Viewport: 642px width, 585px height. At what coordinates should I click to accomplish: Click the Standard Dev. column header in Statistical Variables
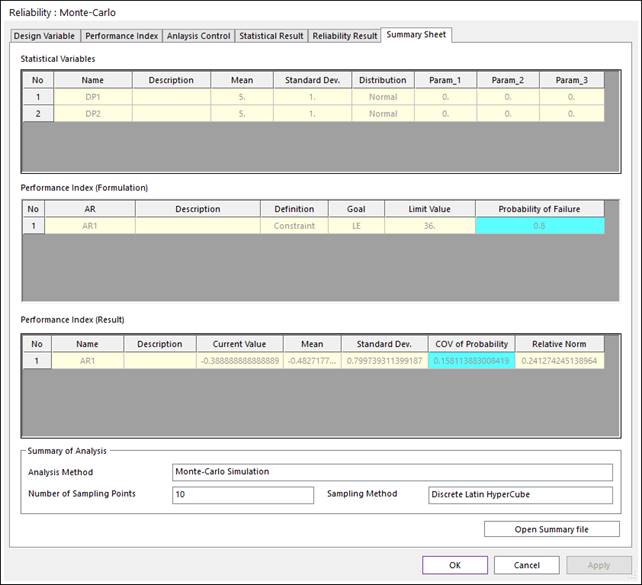[x=312, y=80]
